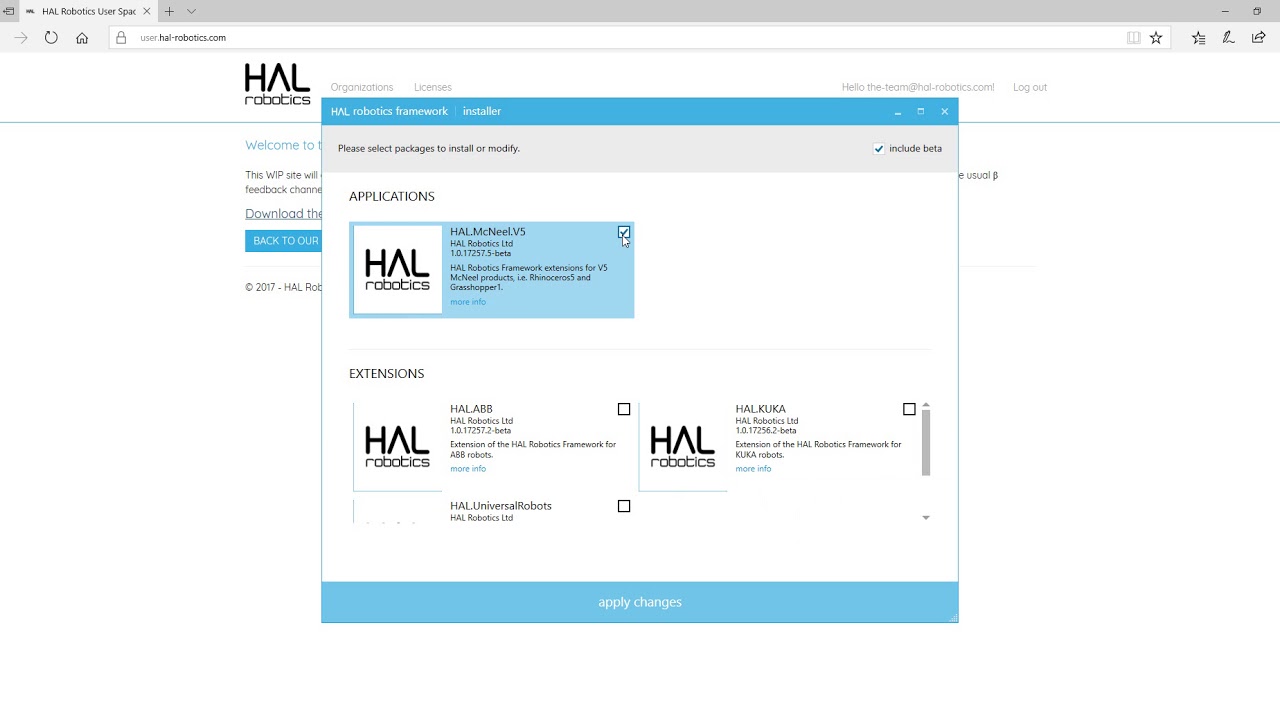The height and width of the screenshot is (720, 1280).
Task: Click the set tabs aside icon
Action: click(9, 11)
